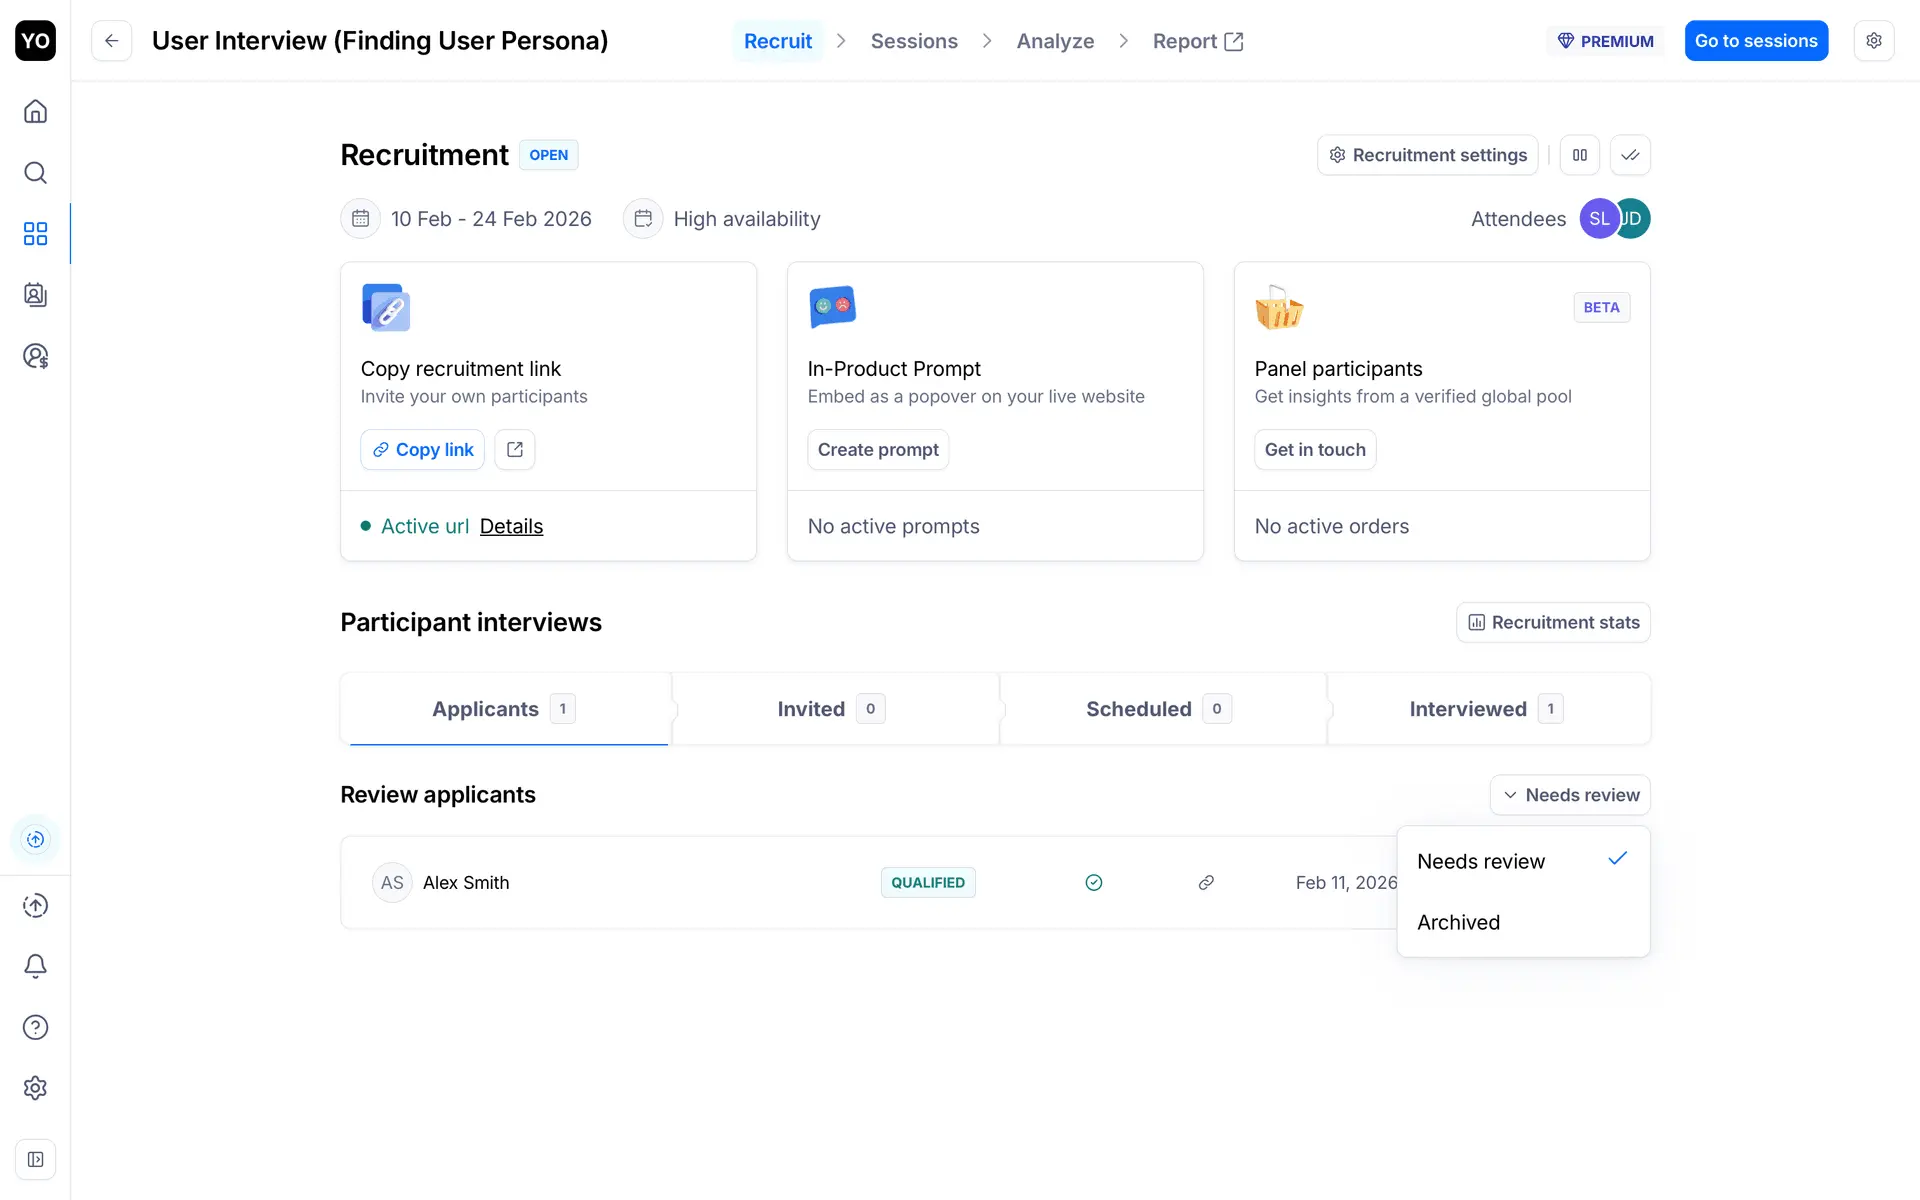This screenshot has width=1920, height=1200.
Task: Click the SL attendee avatar
Action: tap(1597, 219)
